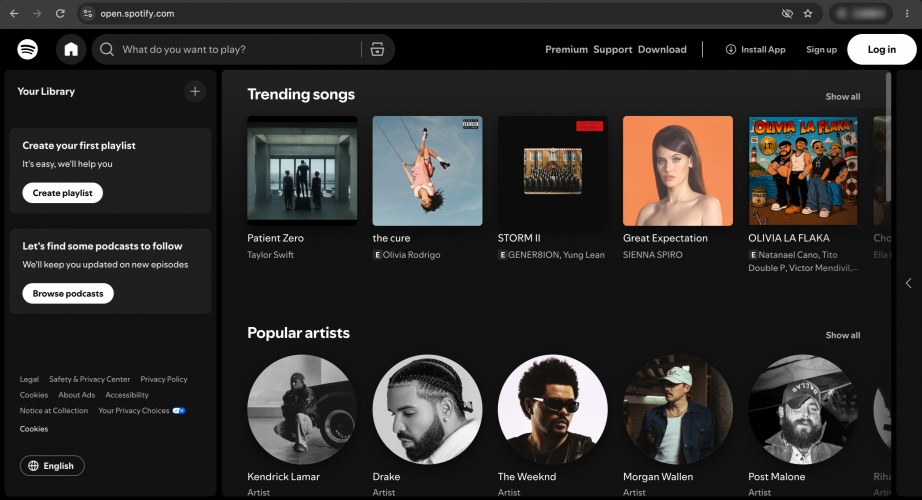Open Post Malone artist photo
Image resolution: width=922 pixels, height=500 pixels.
click(803, 409)
